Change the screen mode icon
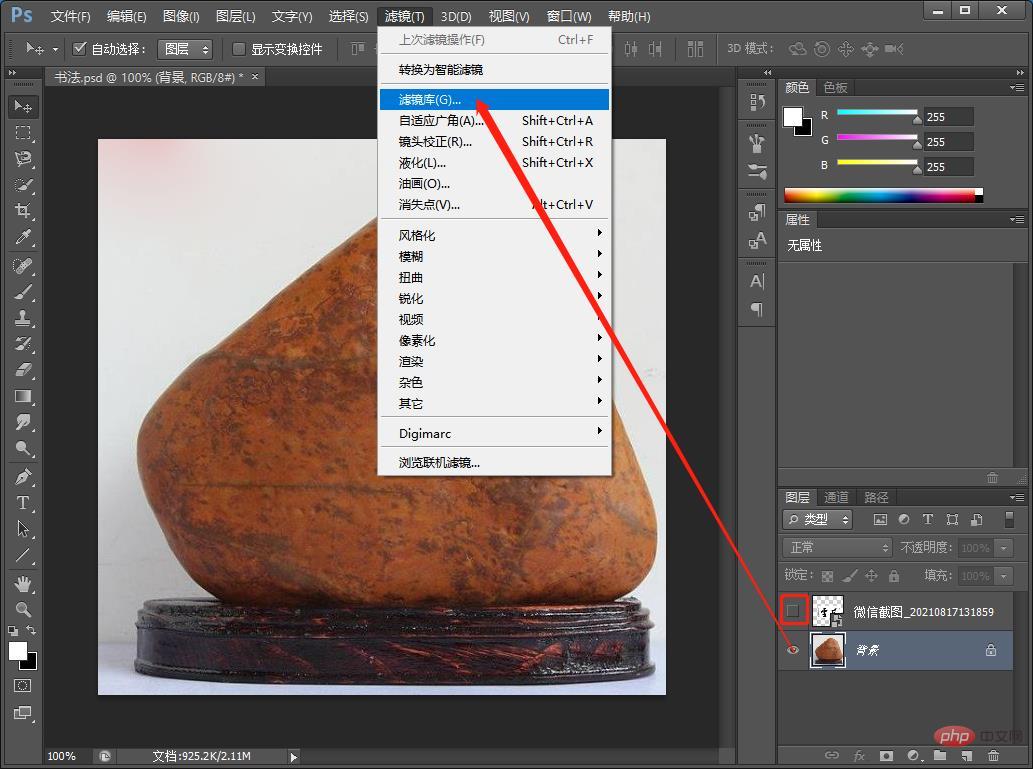1033x769 pixels. [x=22, y=713]
